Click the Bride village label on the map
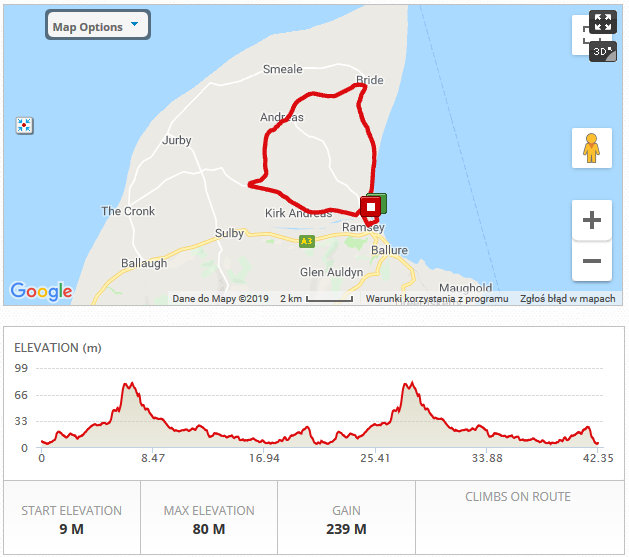Viewport: 629px width, 557px height. click(370, 80)
